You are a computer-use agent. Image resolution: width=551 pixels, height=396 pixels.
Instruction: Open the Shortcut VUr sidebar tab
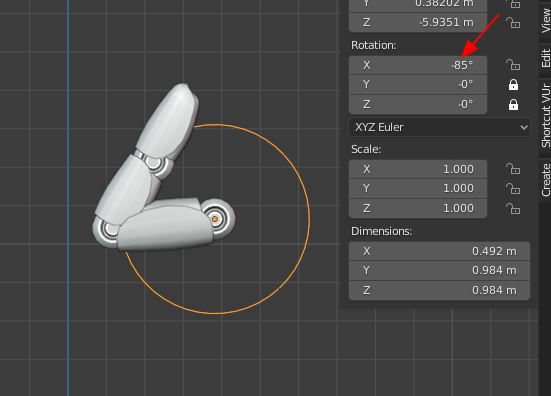545,116
